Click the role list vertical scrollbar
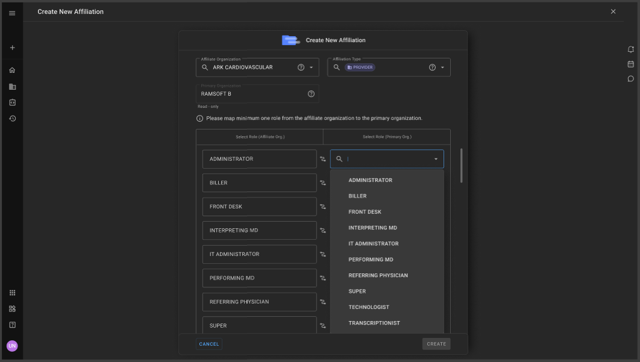The image size is (640, 362). (x=462, y=165)
